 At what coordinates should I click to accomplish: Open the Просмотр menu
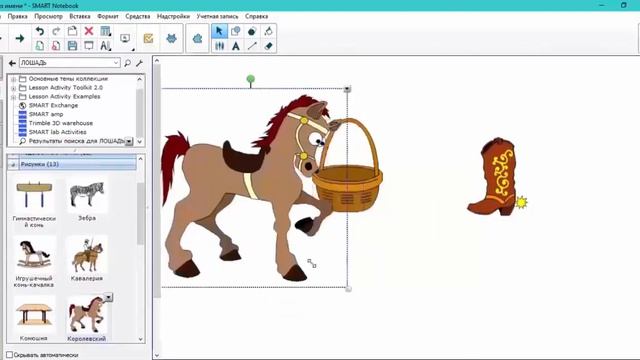[49, 16]
